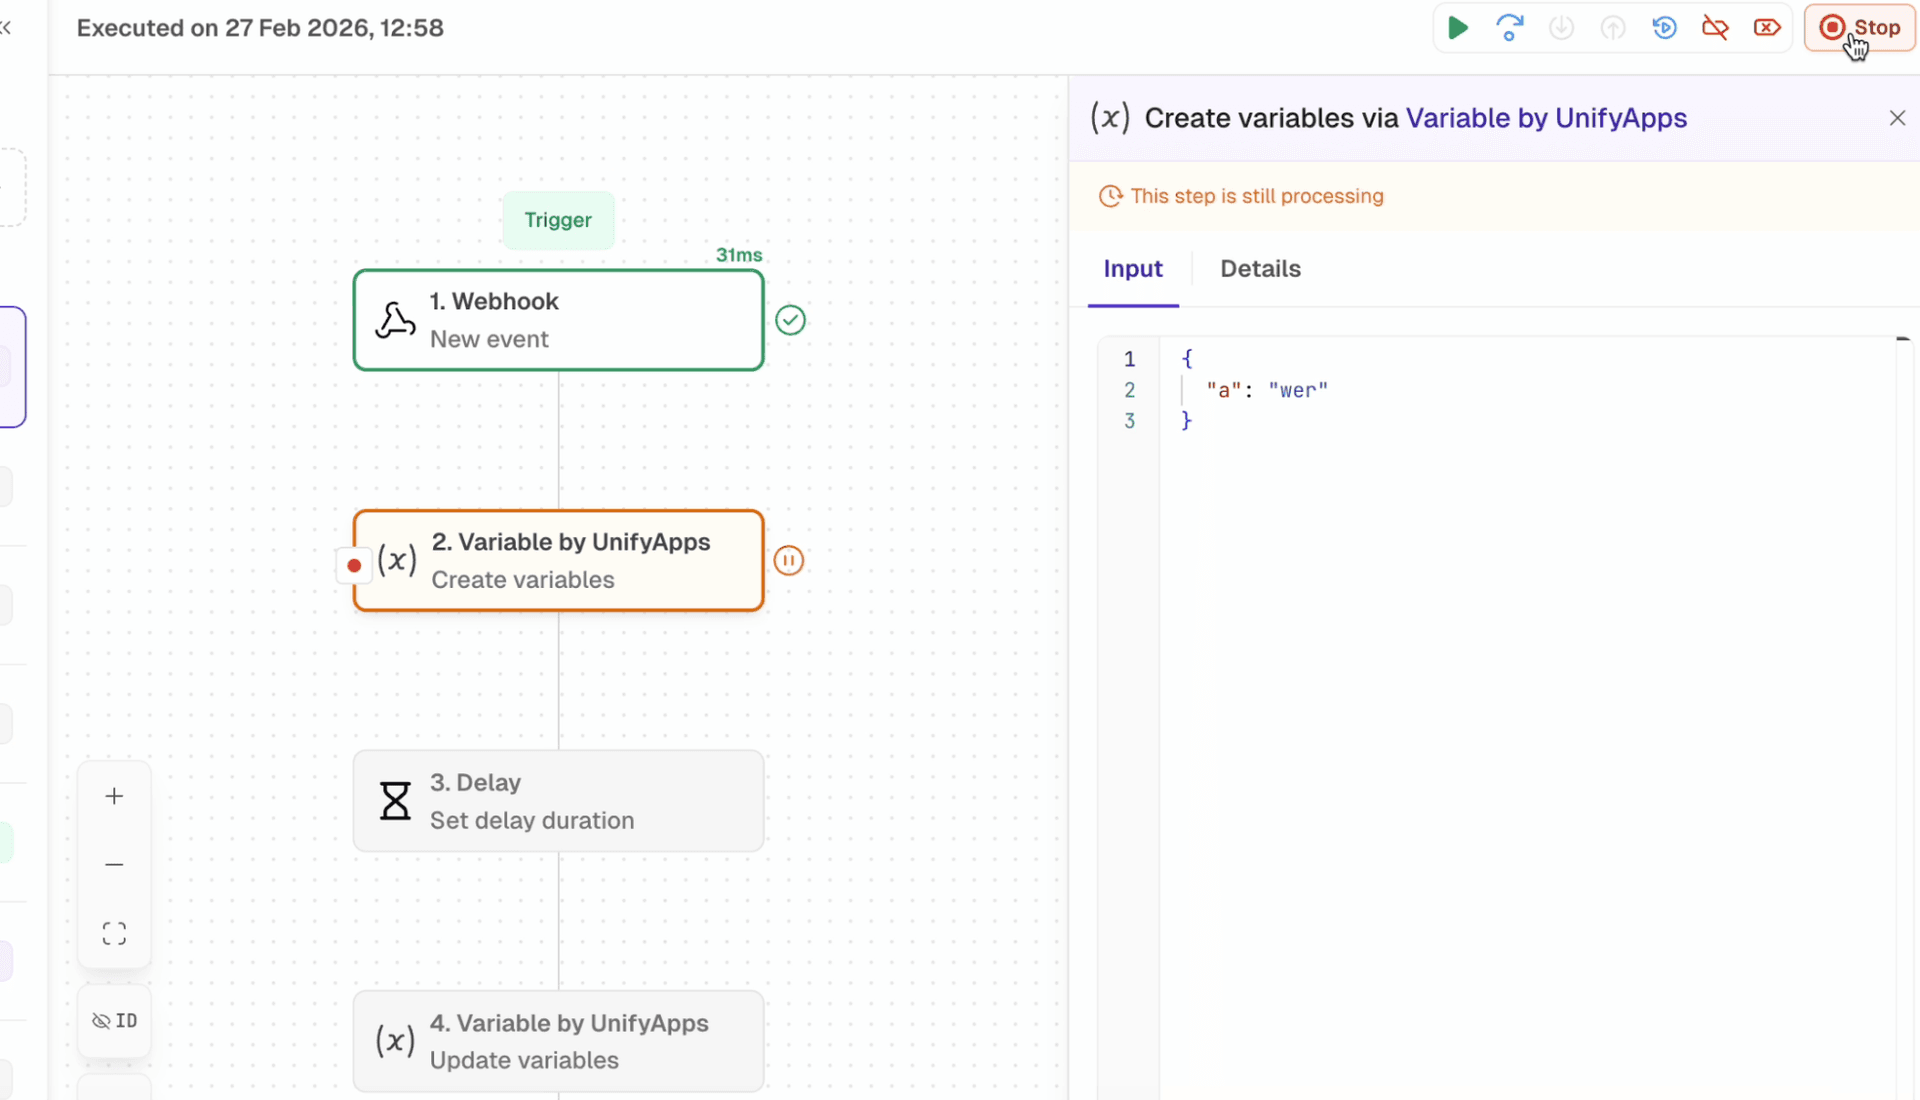Disable all breakpoints icon
This screenshot has height=1100, width=1920.
(x=1715, y=28)
